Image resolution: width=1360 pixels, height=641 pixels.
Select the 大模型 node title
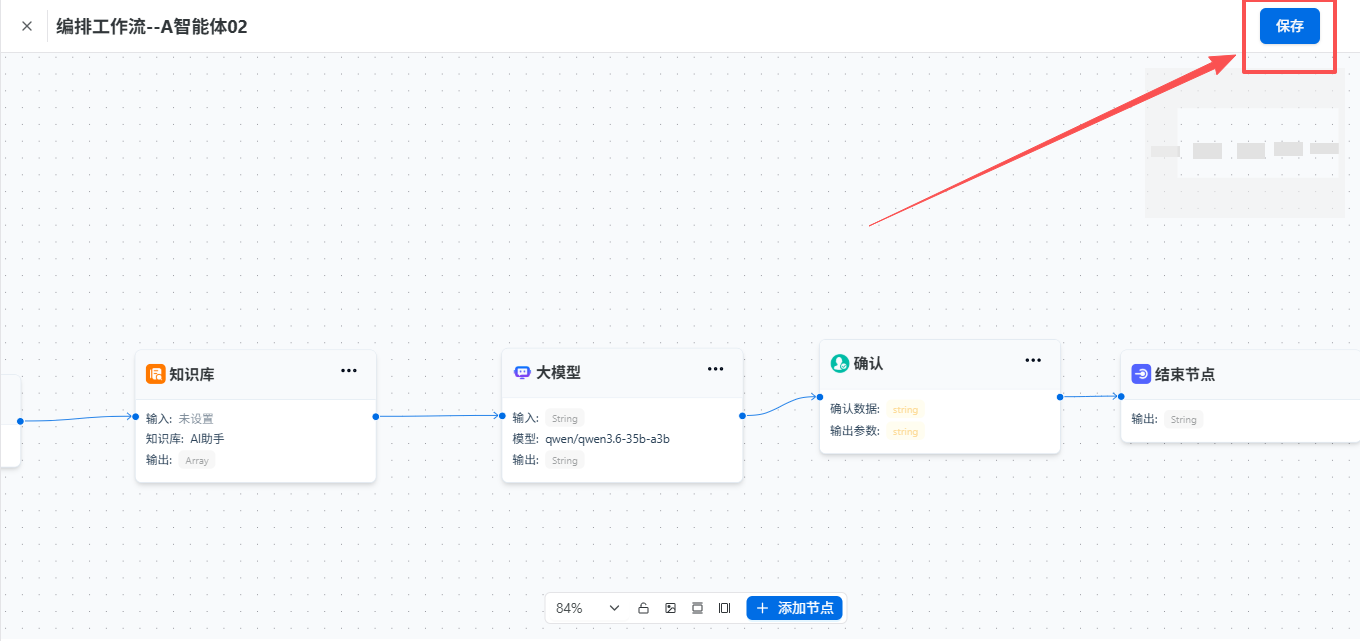[558, 372]
